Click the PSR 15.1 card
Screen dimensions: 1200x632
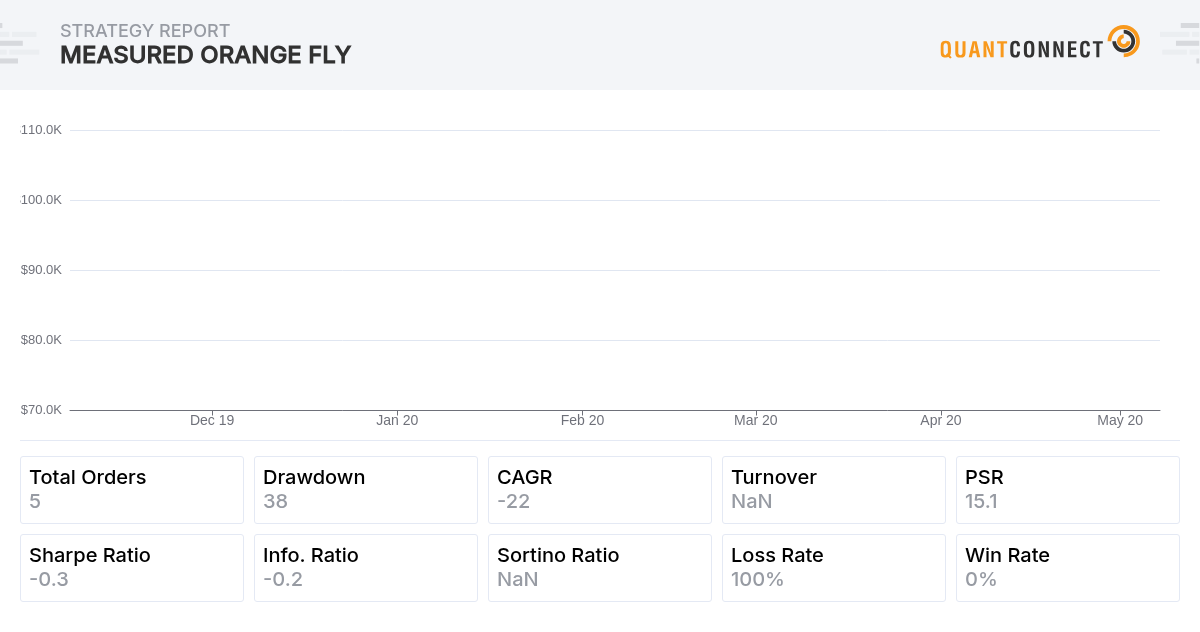click(x=1068, y=490)
